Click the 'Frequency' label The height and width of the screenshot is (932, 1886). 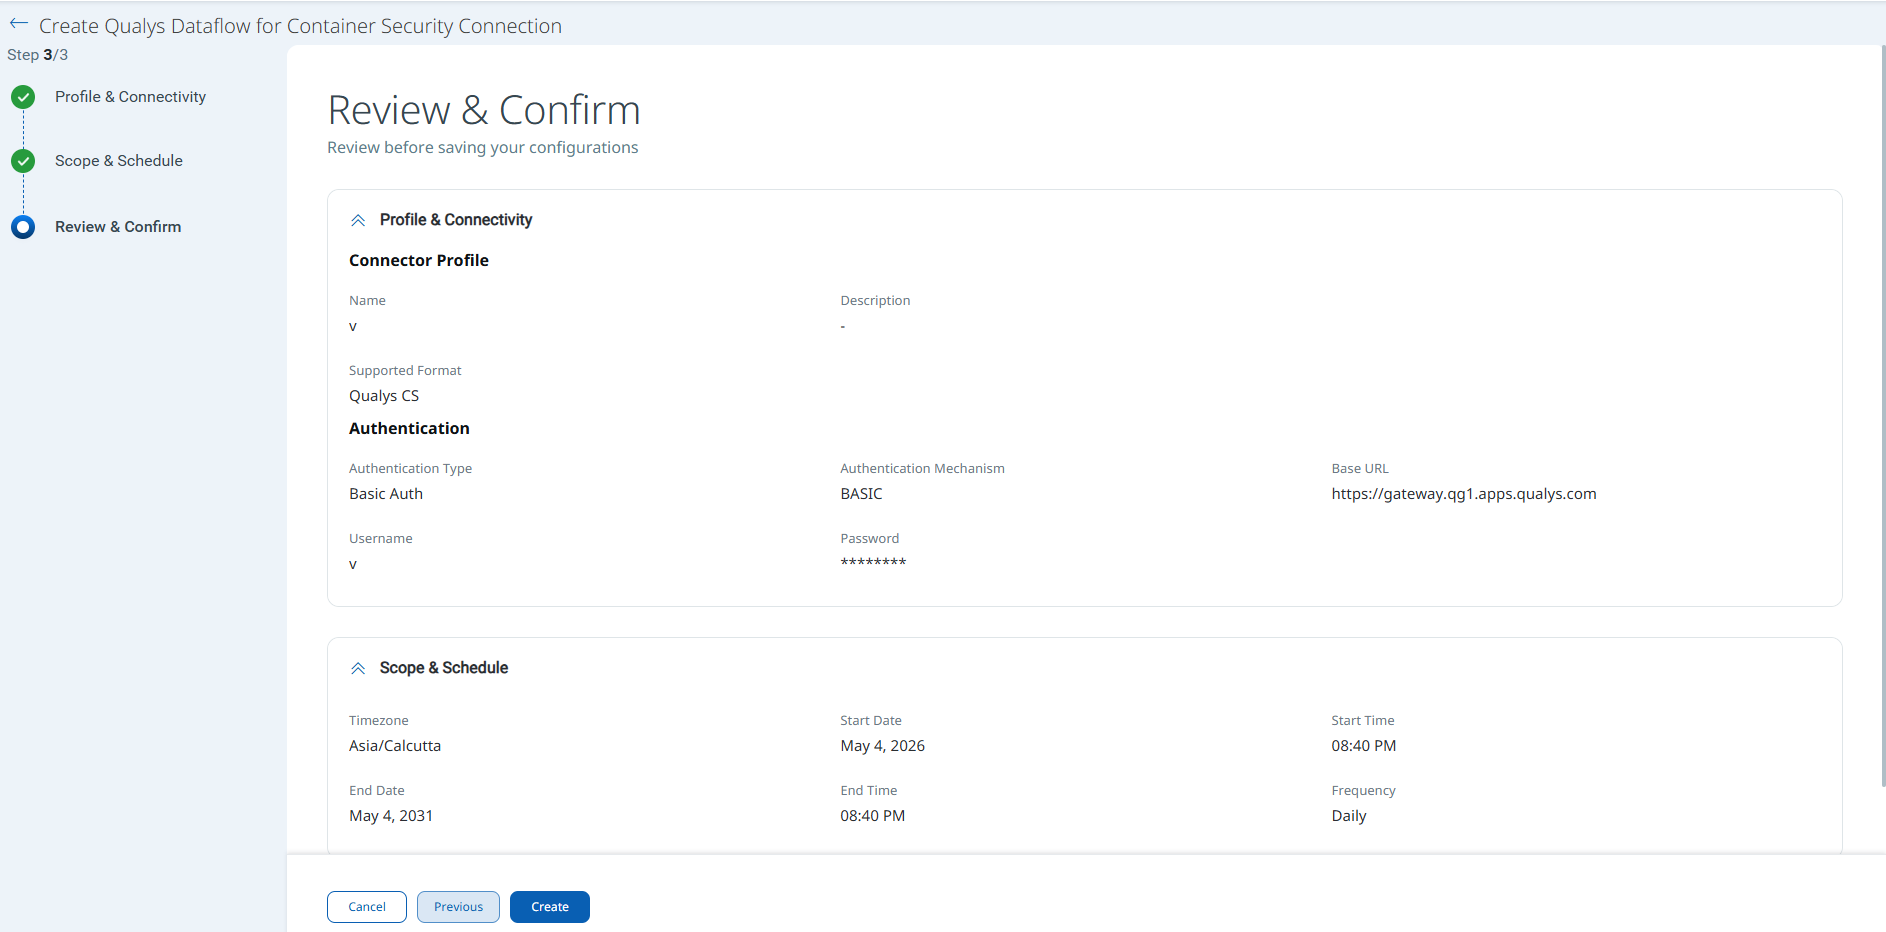click(1363, 790)
